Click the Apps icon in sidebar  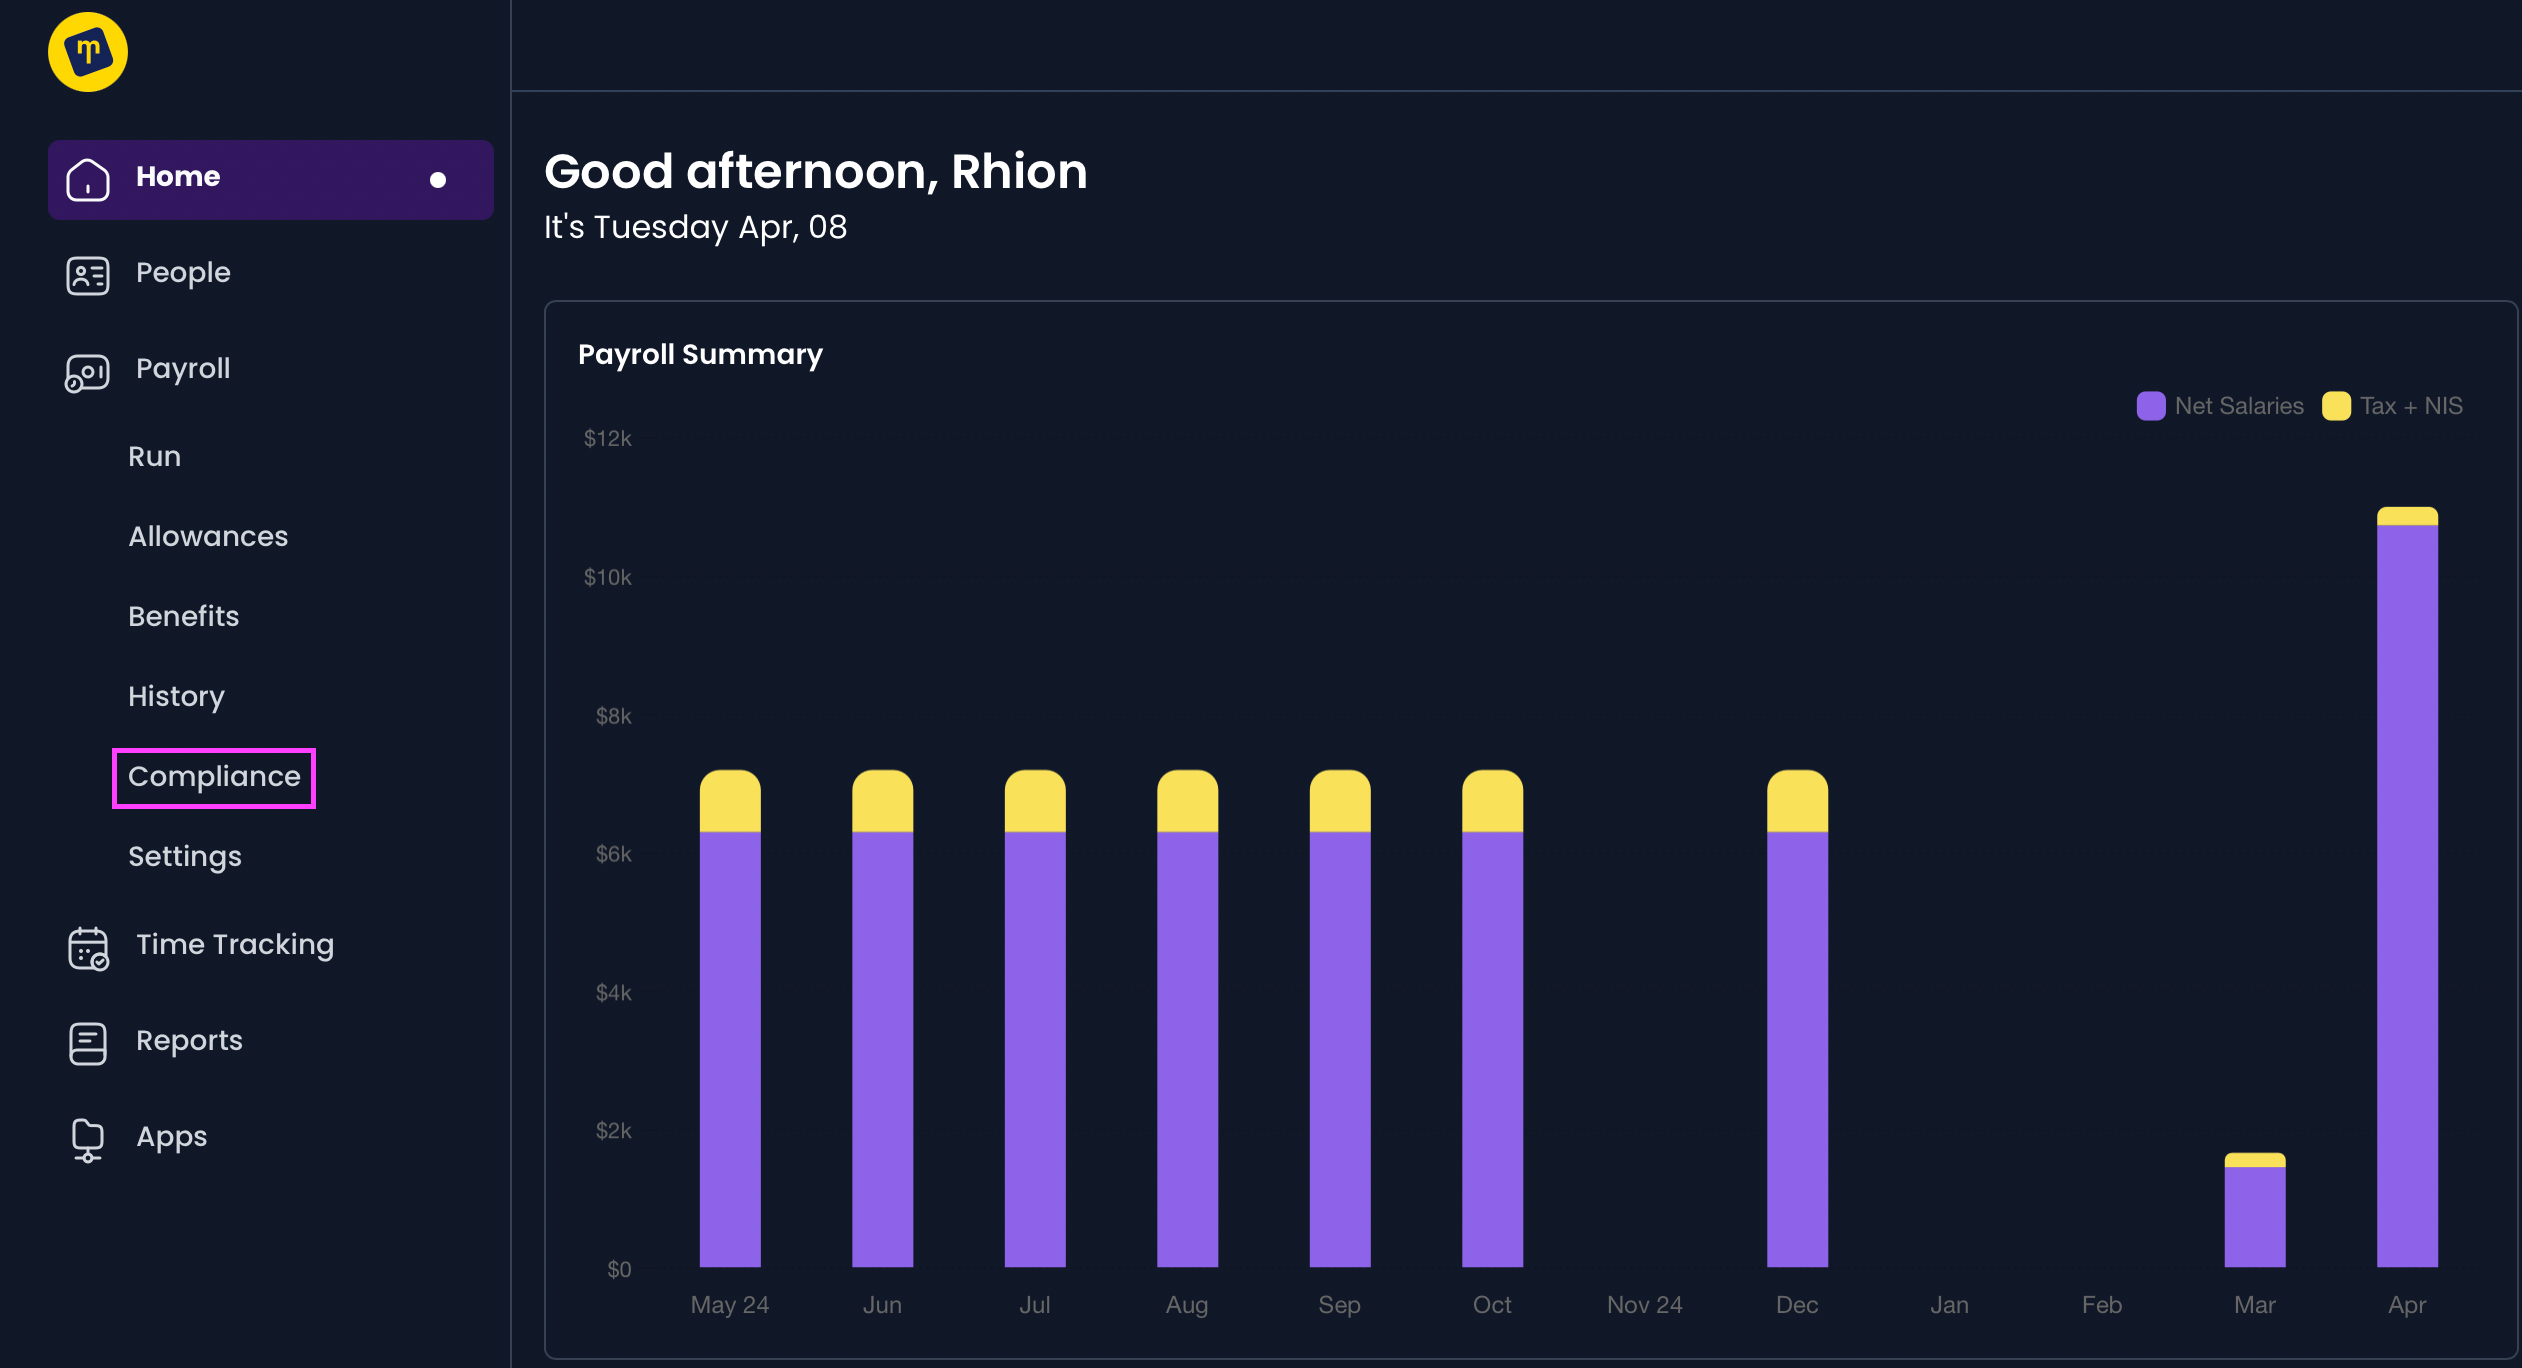(88, 1139)
